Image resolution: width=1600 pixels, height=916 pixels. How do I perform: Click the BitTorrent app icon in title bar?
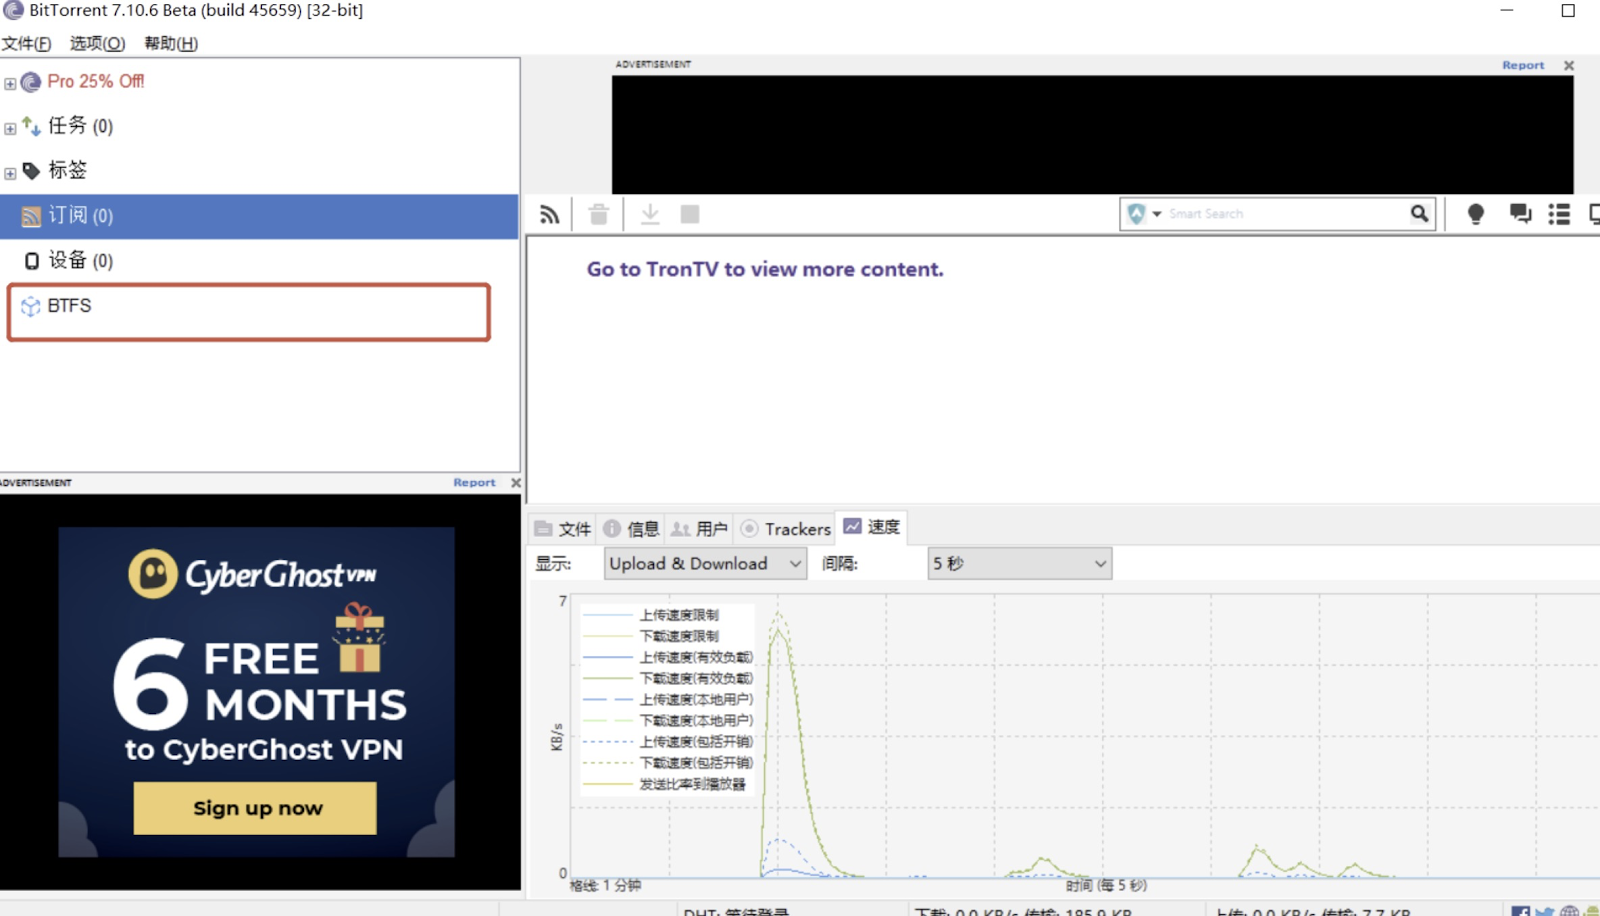(x=13, y=10)
